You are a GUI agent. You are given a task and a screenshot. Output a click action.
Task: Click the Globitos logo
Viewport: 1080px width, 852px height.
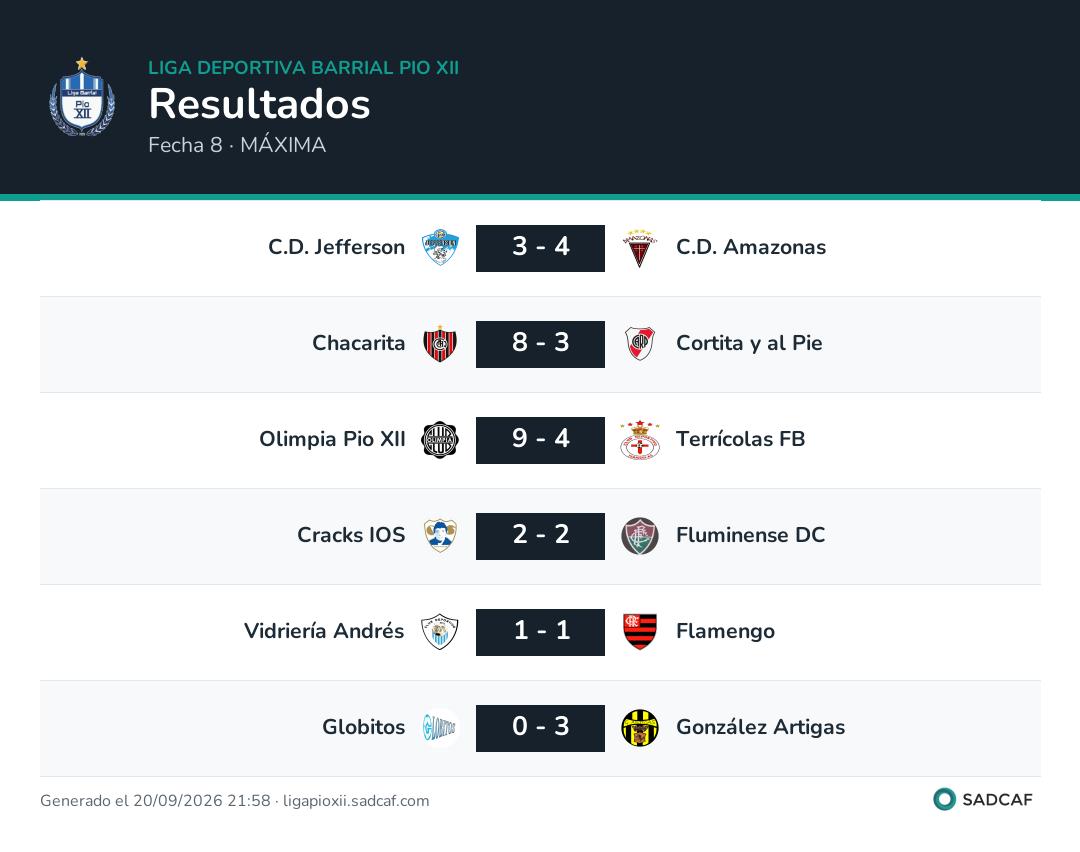[x=440, y=727]
